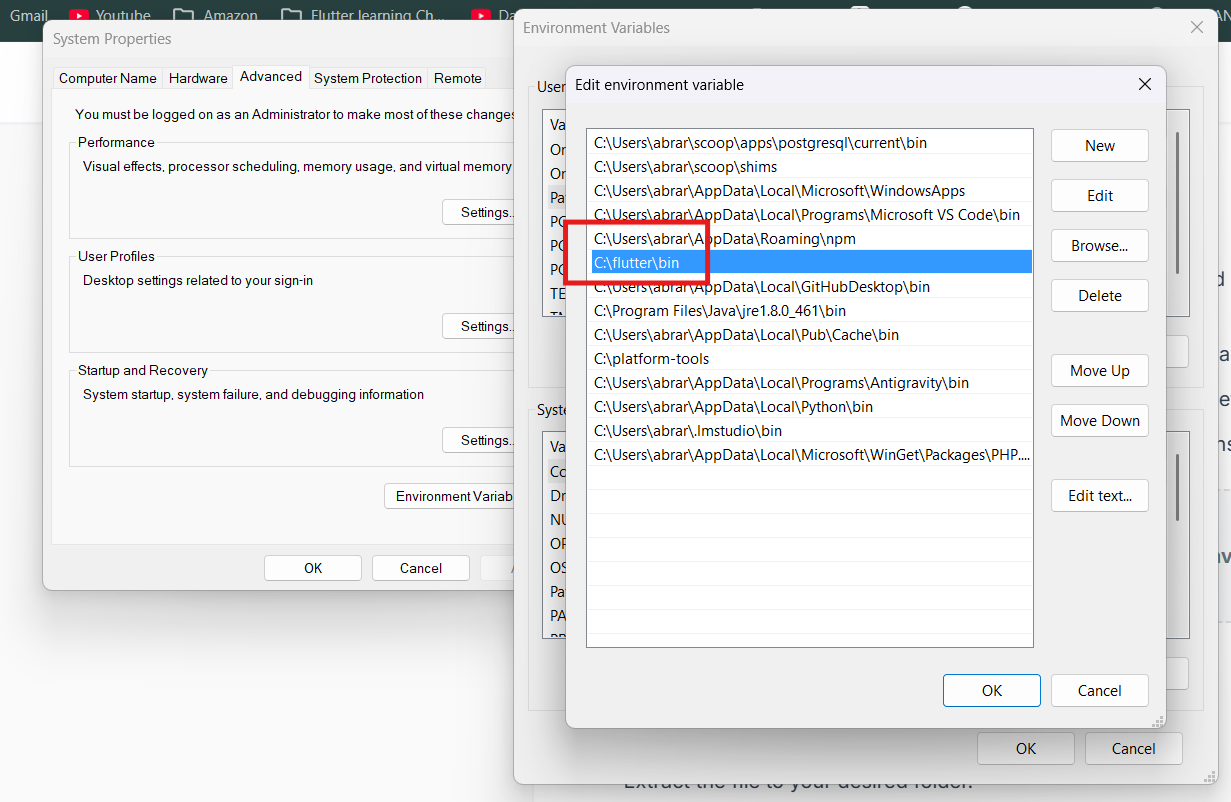Select the Microsoft\WindowsApps path row

click(x=810, y=191)
